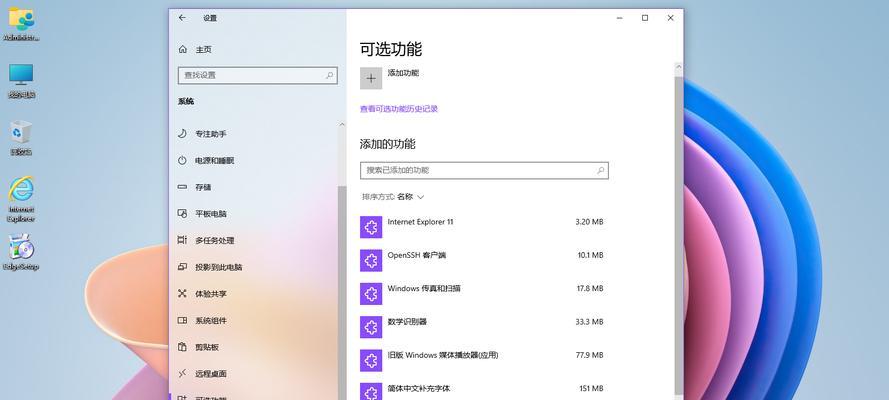Screen dimensions: 889x400
Task: Open the Administrator desktop folder icon
Action: tap(22, 19)
